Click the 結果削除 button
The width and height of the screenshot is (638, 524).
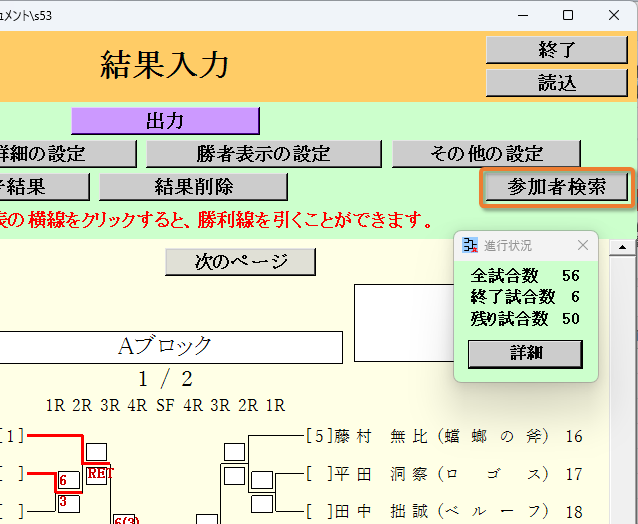(193, 187)
